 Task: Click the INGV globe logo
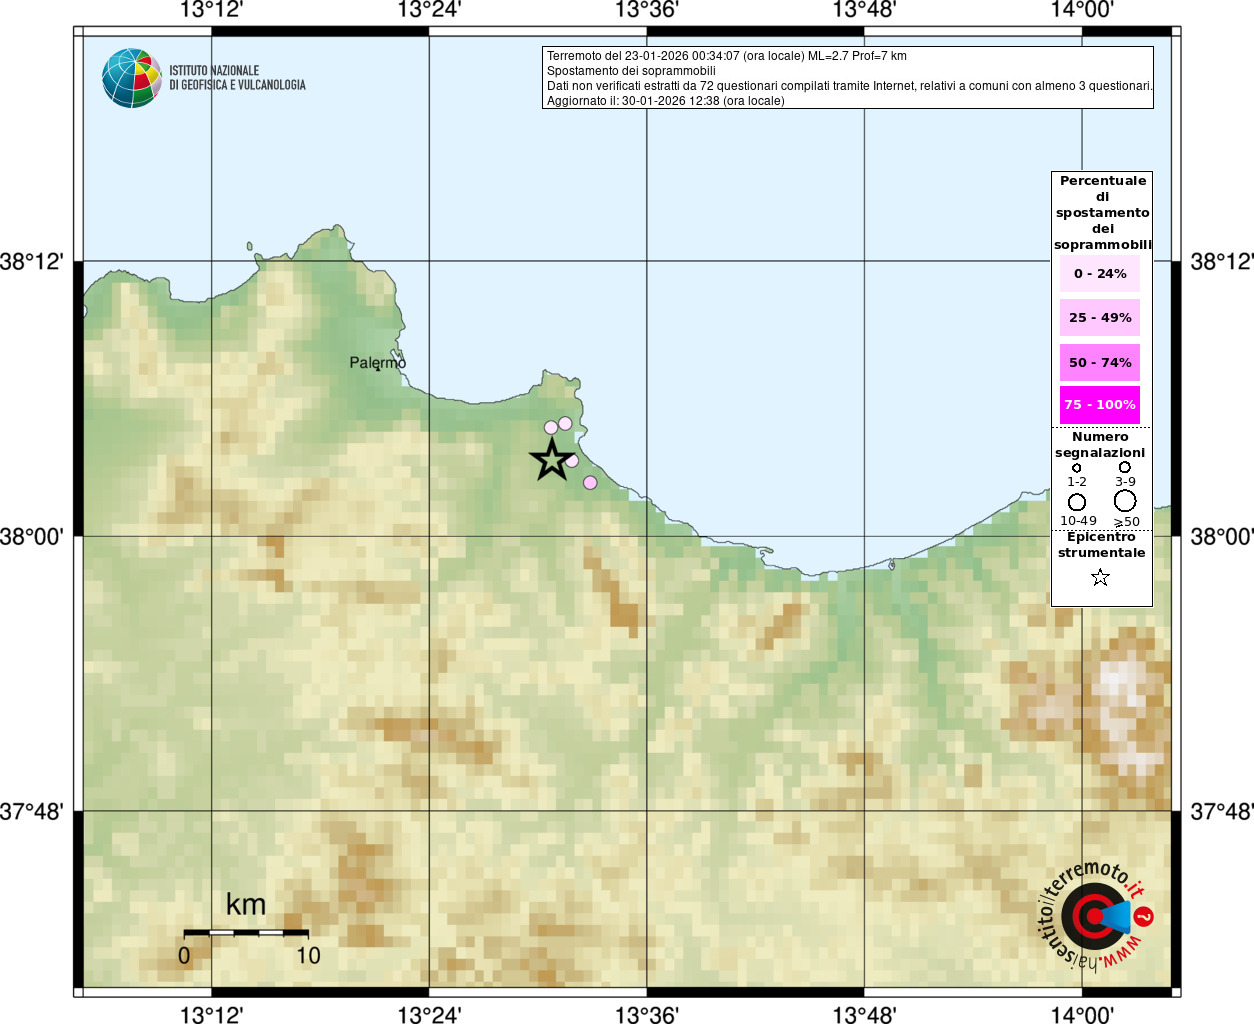tap(131, 78)
